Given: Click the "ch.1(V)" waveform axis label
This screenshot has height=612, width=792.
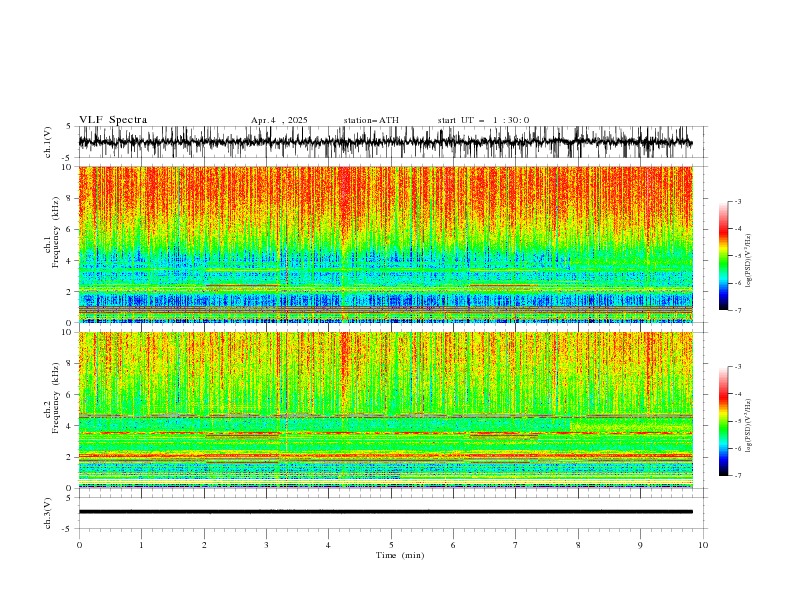Looking at the screenshot, I should pyautogui.click(x=48, y=142).
